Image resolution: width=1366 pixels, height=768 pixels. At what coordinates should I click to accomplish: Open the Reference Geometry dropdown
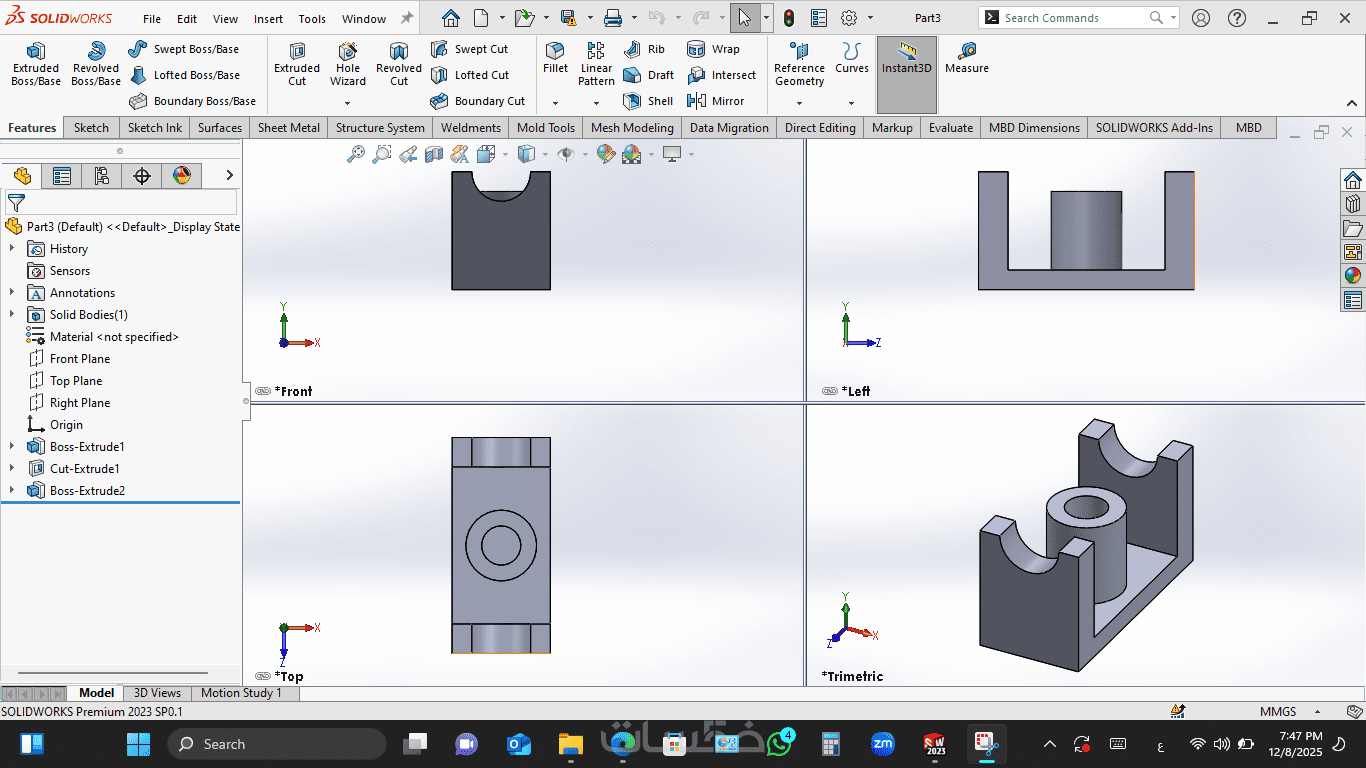pos(799,102)
